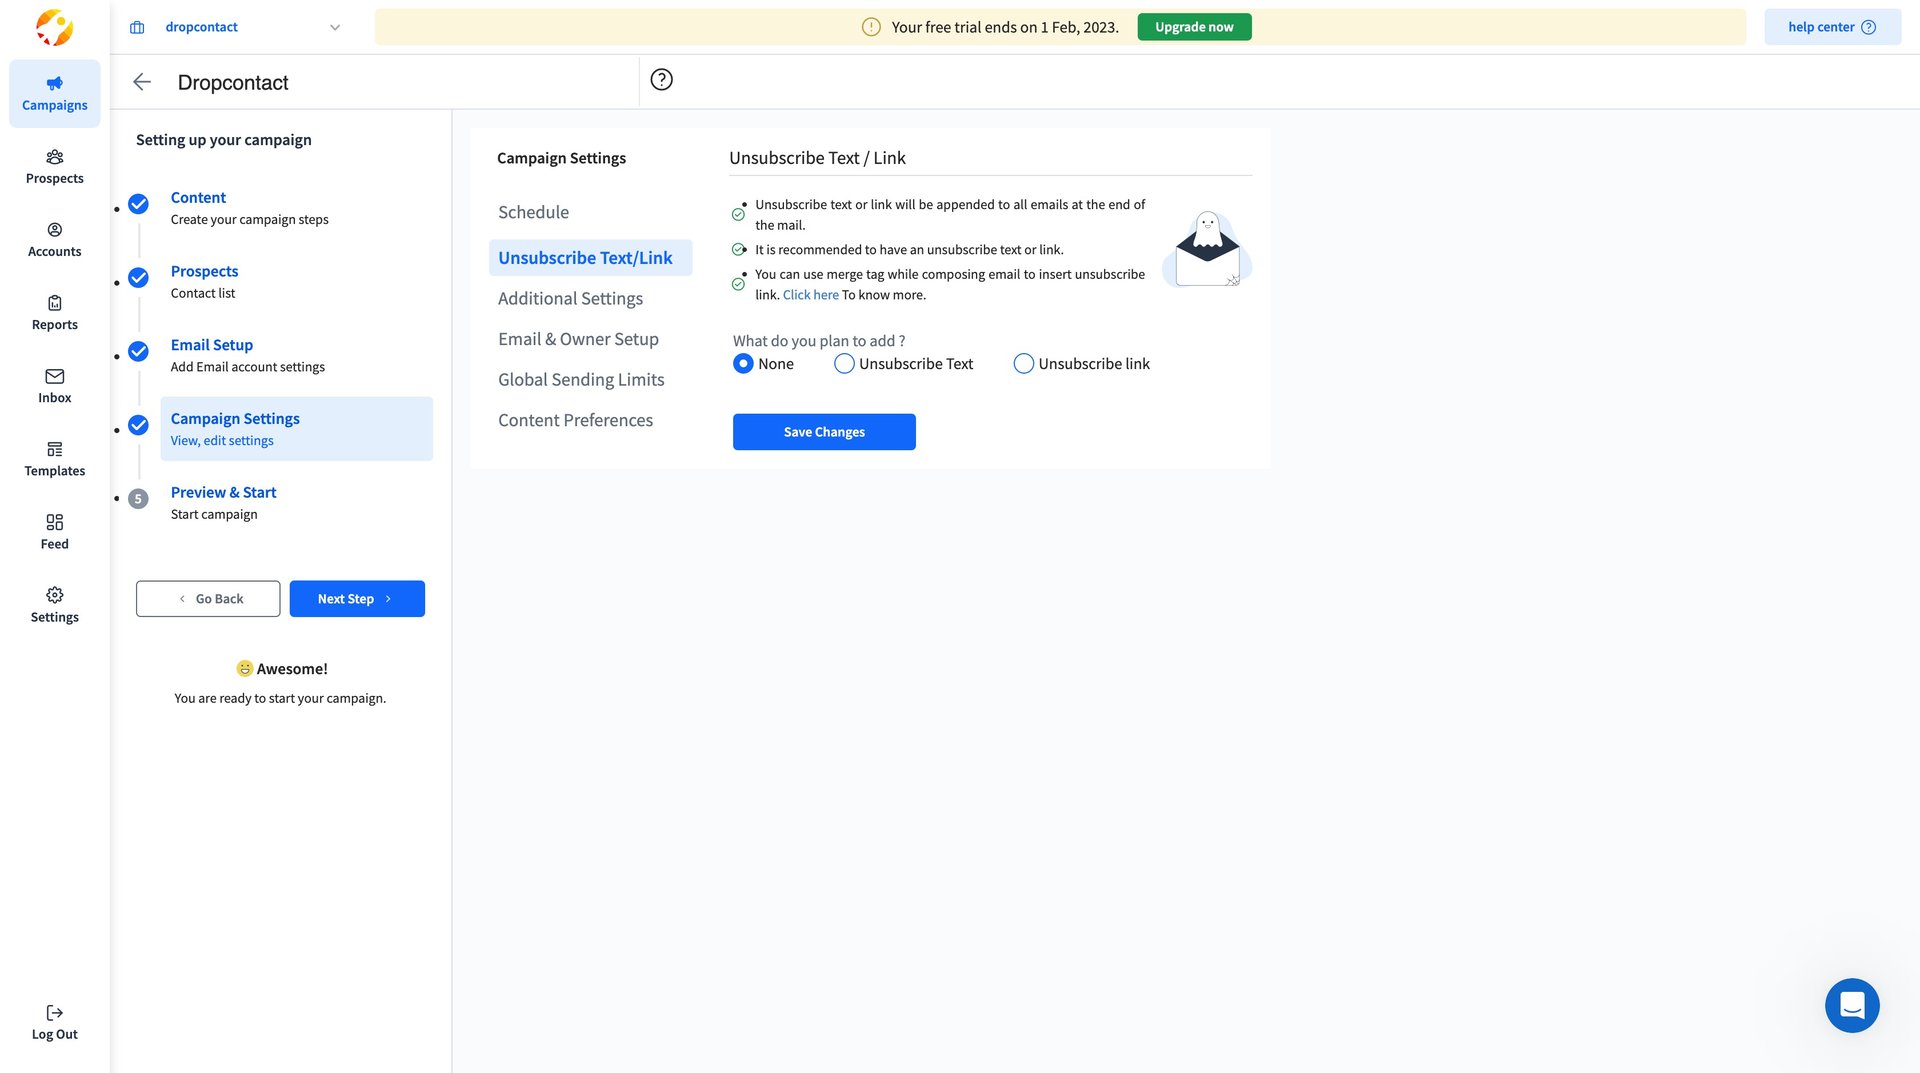The height and width of the screenshot is (1073, 1920).
Task: Open the Campaigns sidebar section
Action: 54,93
